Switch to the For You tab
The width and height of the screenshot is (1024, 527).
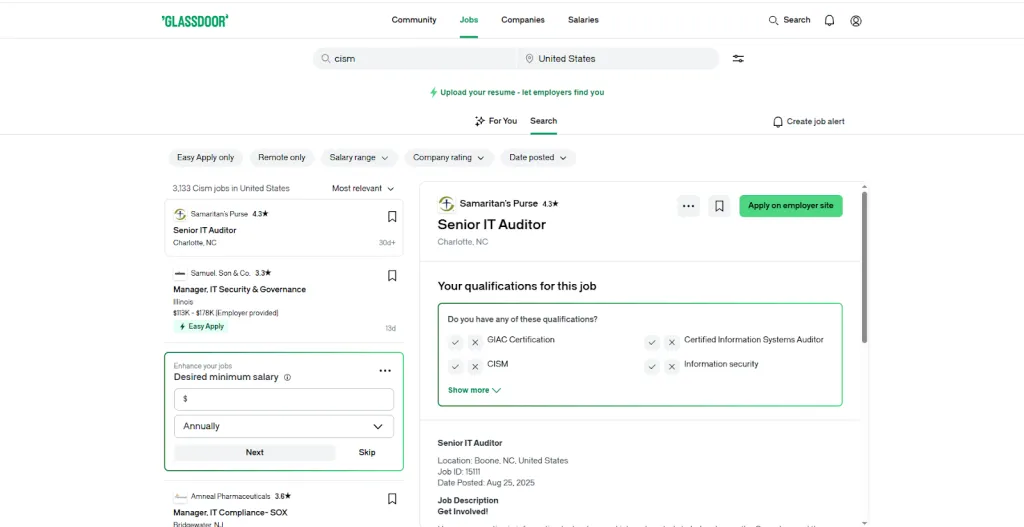[496, 121]
